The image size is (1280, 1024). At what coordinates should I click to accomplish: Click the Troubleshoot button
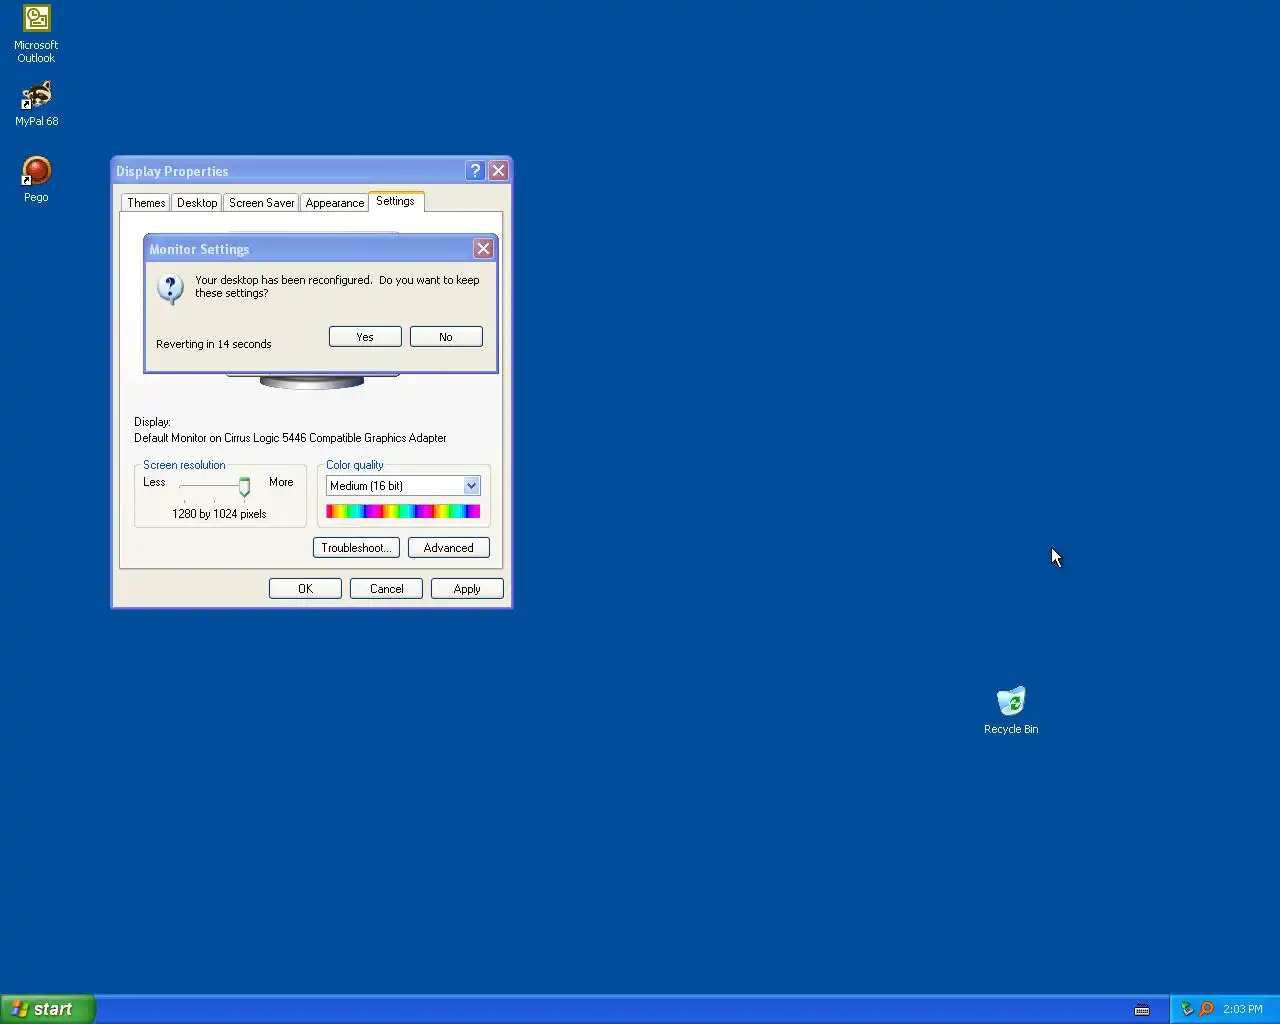pyautogui.click(x=356, y=548)
